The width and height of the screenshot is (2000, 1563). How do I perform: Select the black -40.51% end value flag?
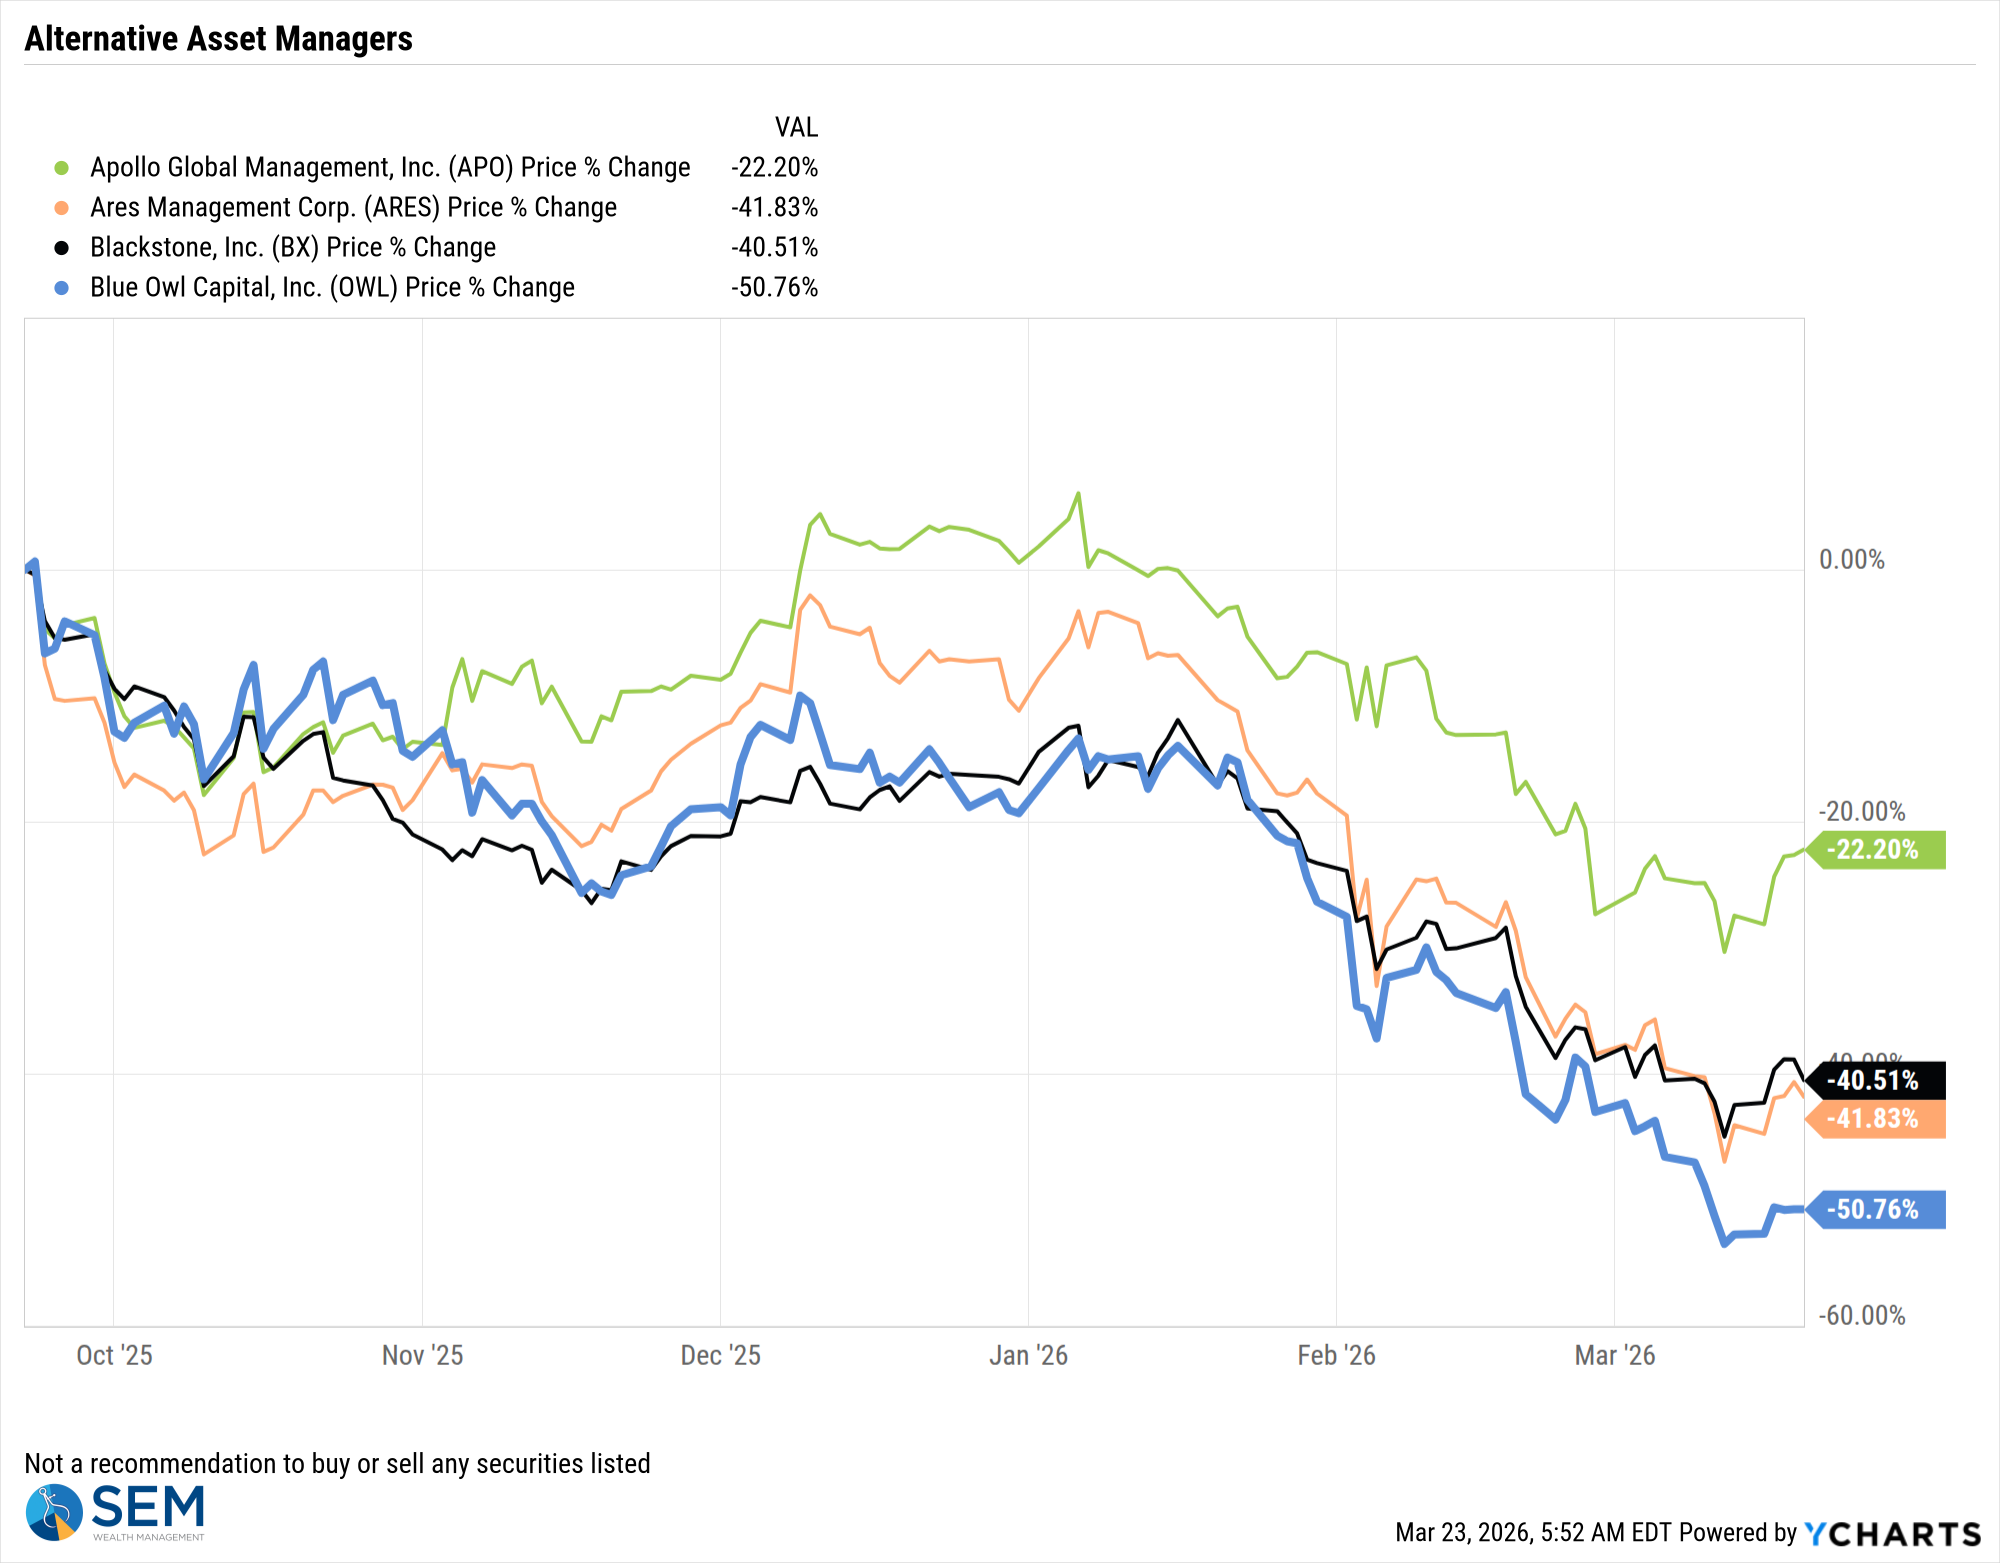point(1878,1080)
